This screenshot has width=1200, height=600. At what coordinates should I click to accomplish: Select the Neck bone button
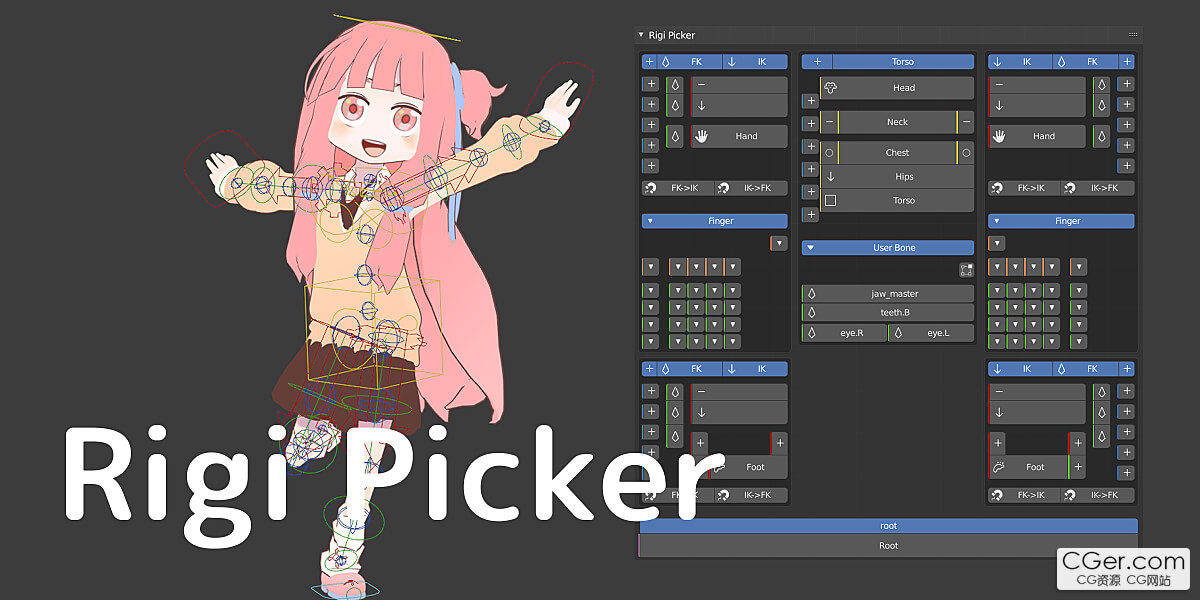point(898,122)
